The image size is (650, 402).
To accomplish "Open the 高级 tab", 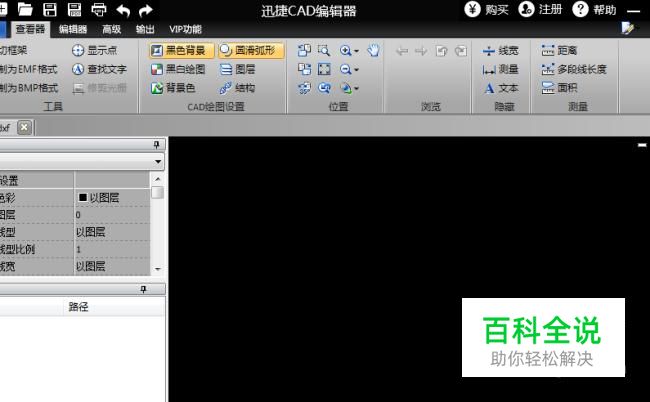I will pyautogui.click(x=112, y=29).
